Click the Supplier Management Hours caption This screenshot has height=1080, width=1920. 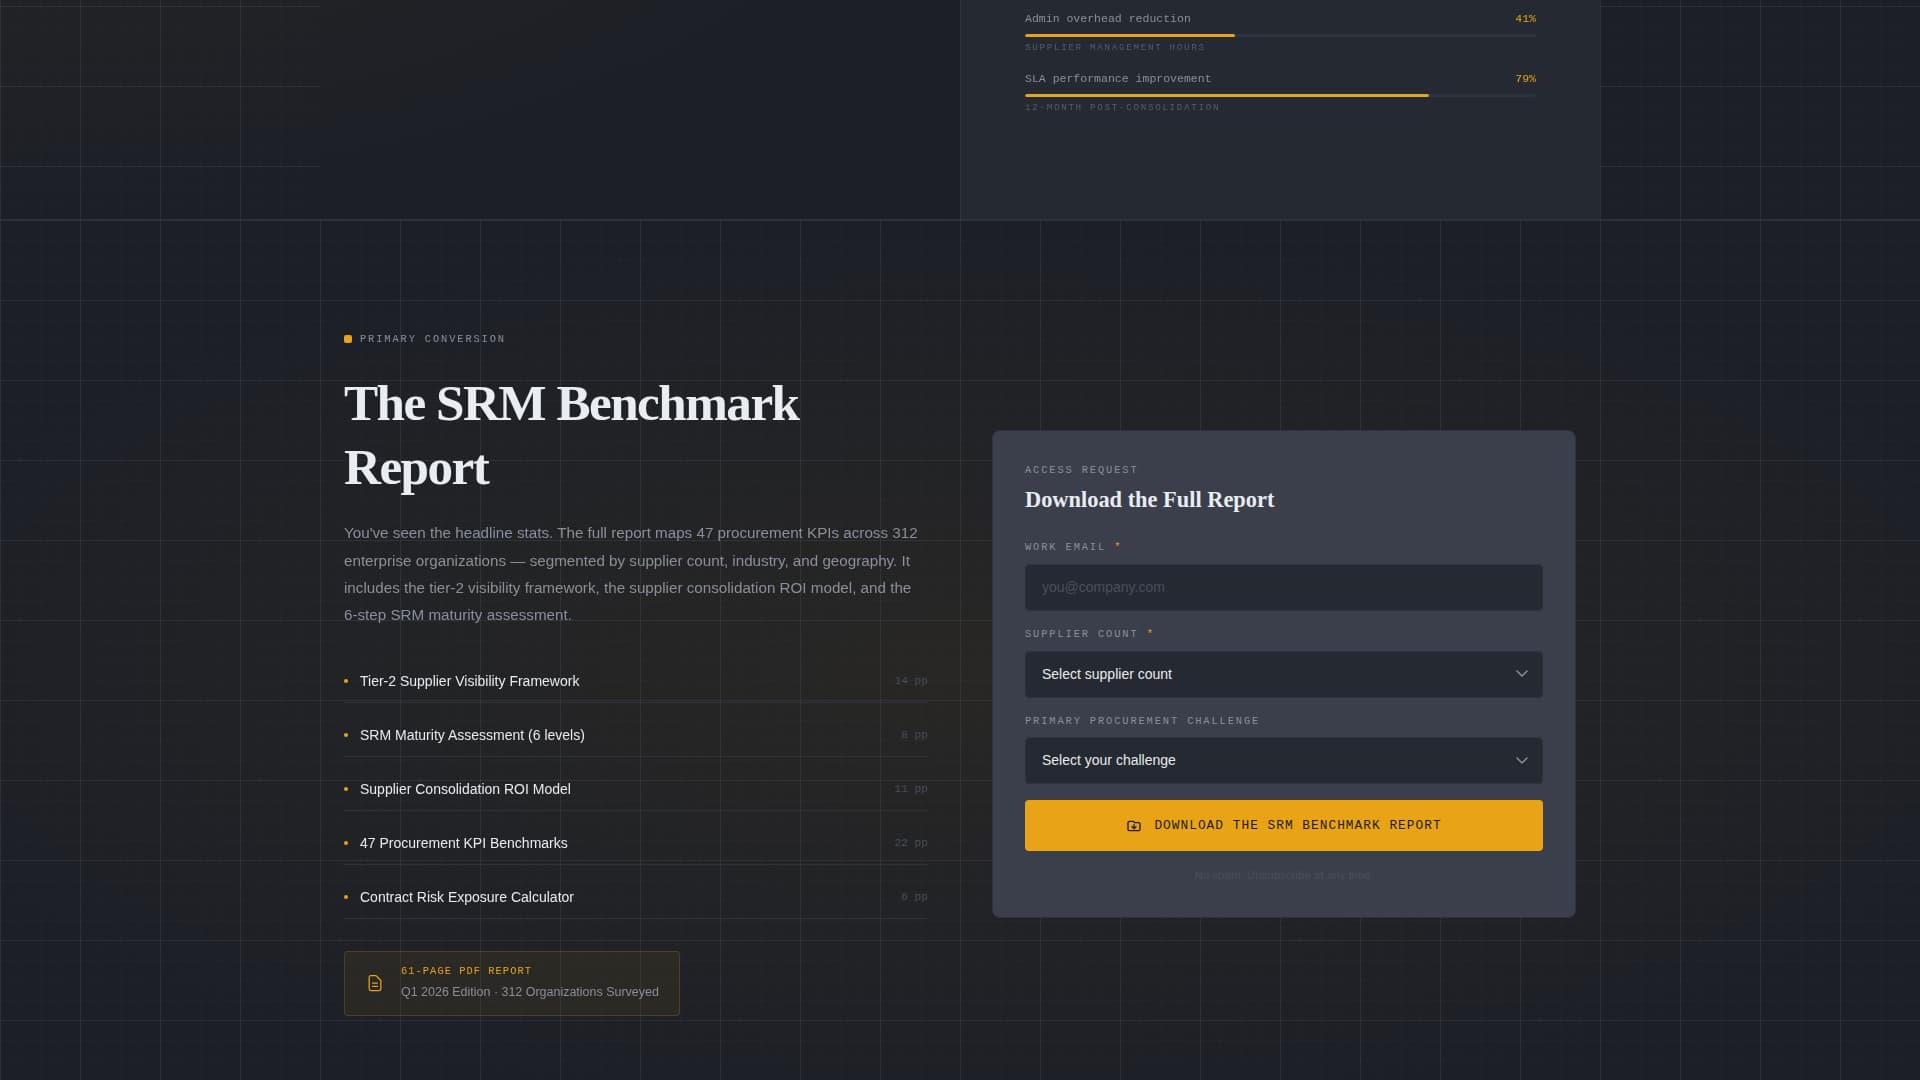(1115, 47)
